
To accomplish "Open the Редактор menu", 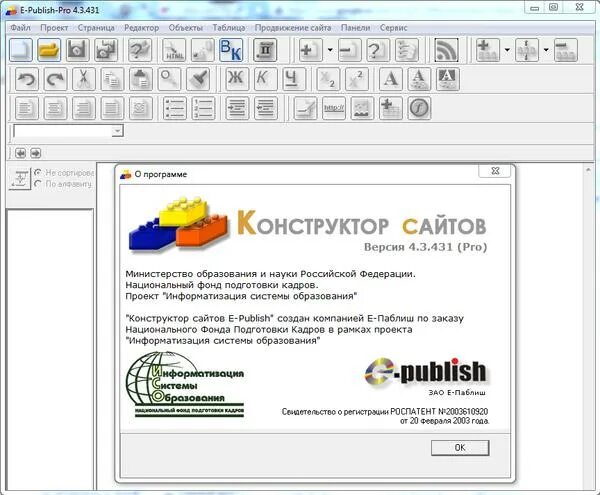I will (142, 28).
